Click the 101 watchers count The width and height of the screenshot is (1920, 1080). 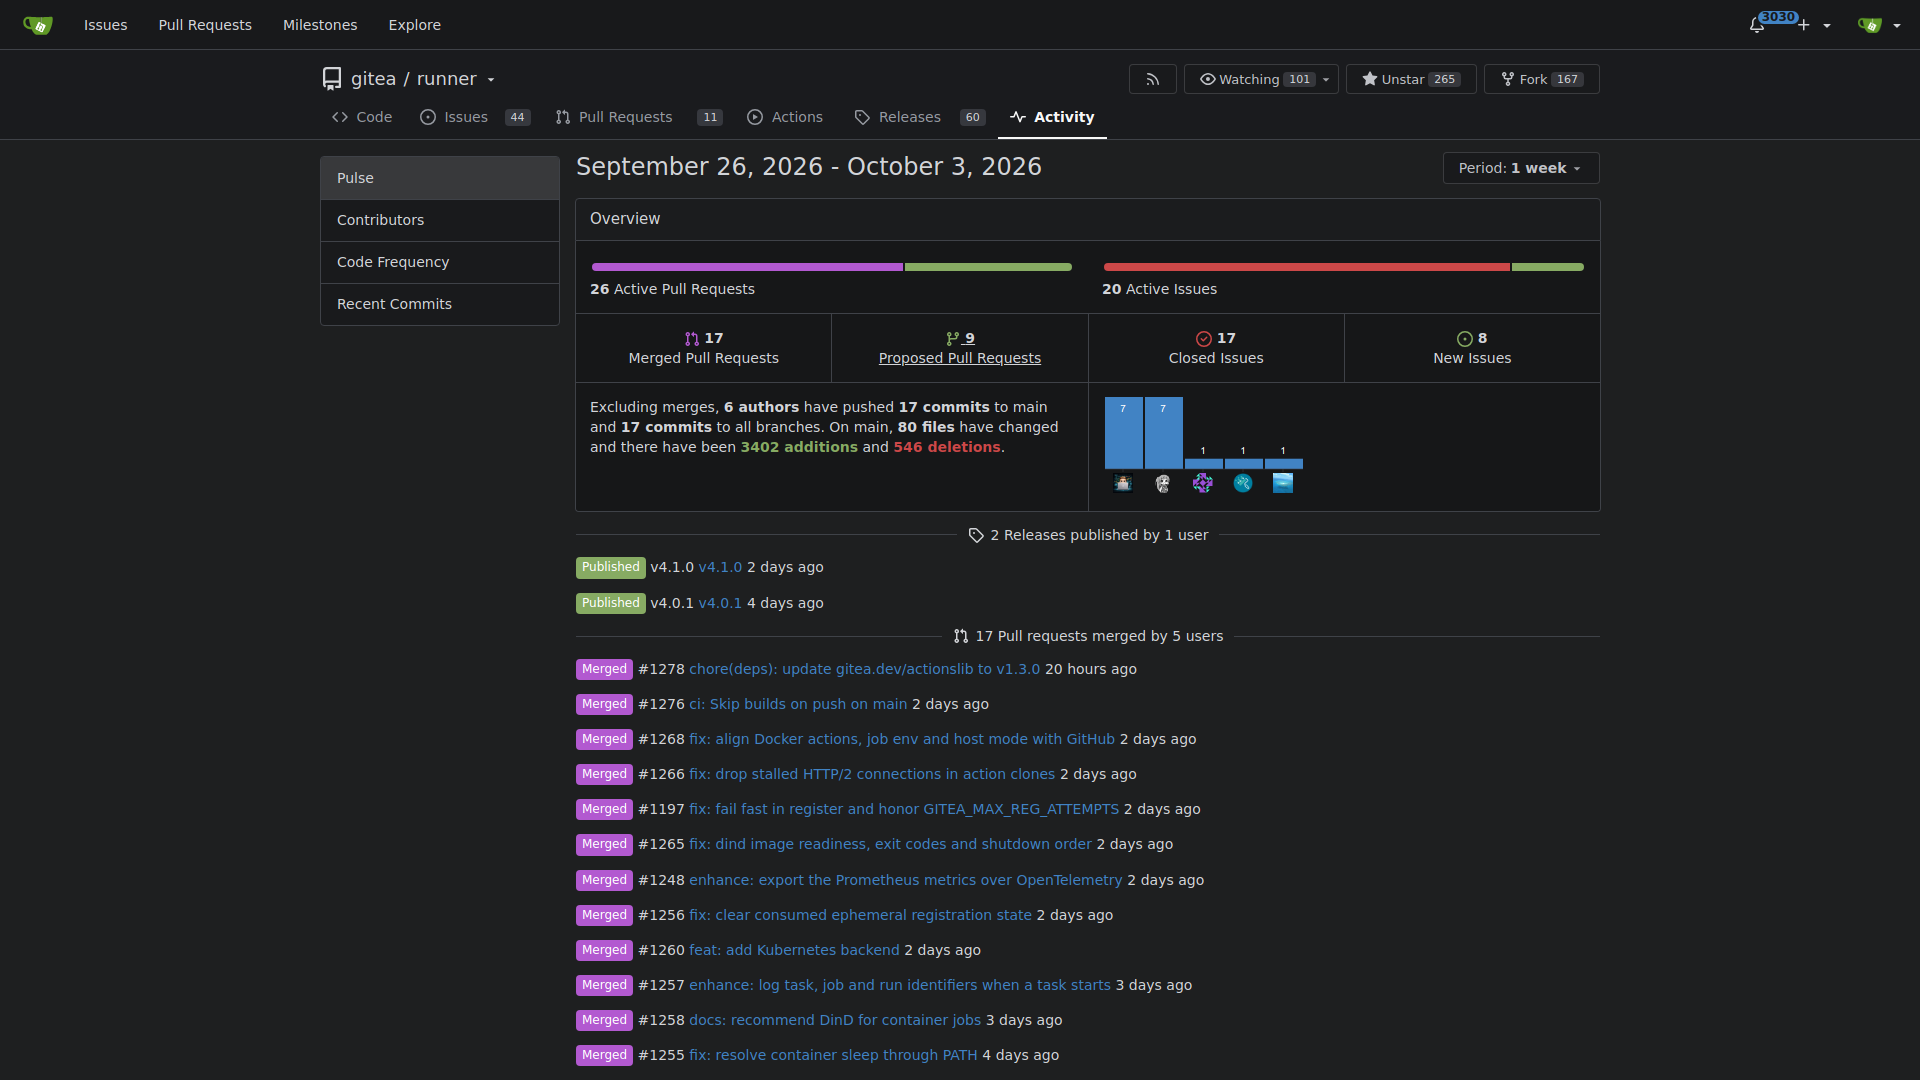1299,79
